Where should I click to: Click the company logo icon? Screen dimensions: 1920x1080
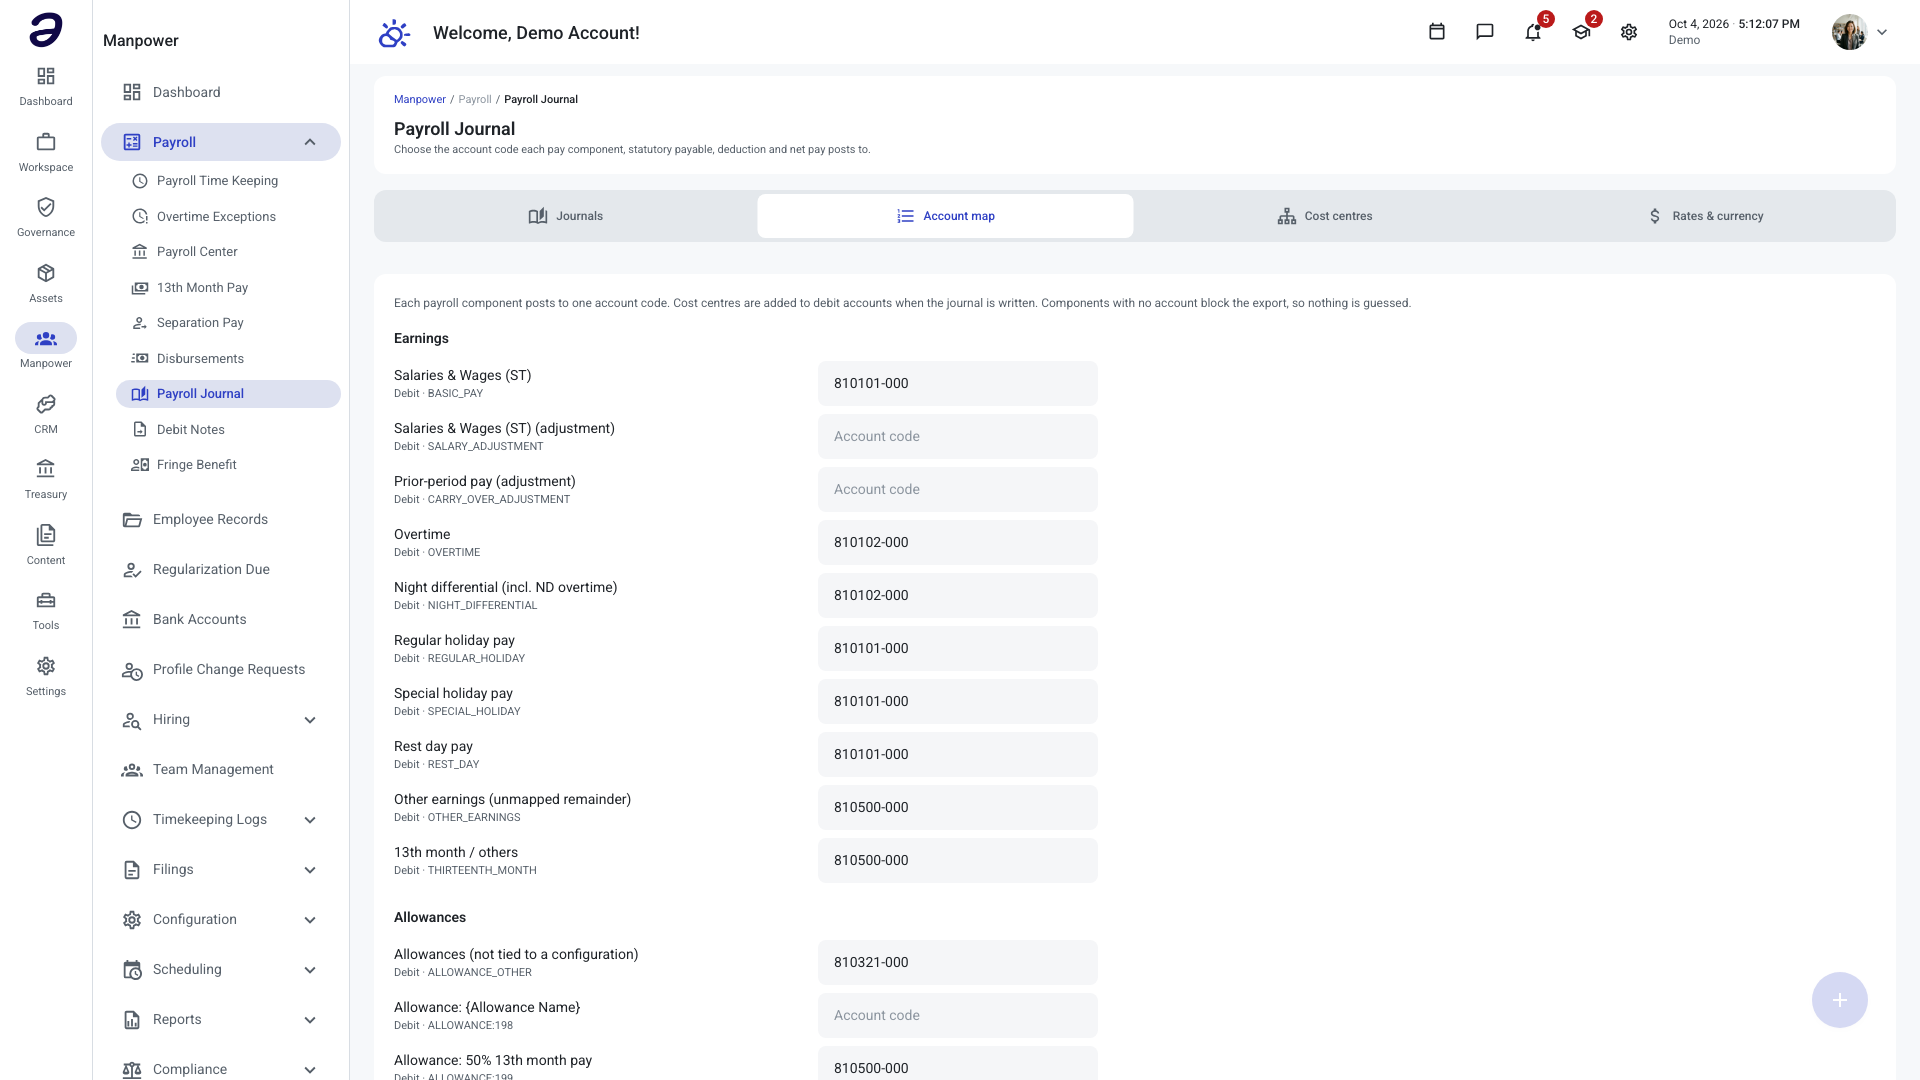(46, 30)
